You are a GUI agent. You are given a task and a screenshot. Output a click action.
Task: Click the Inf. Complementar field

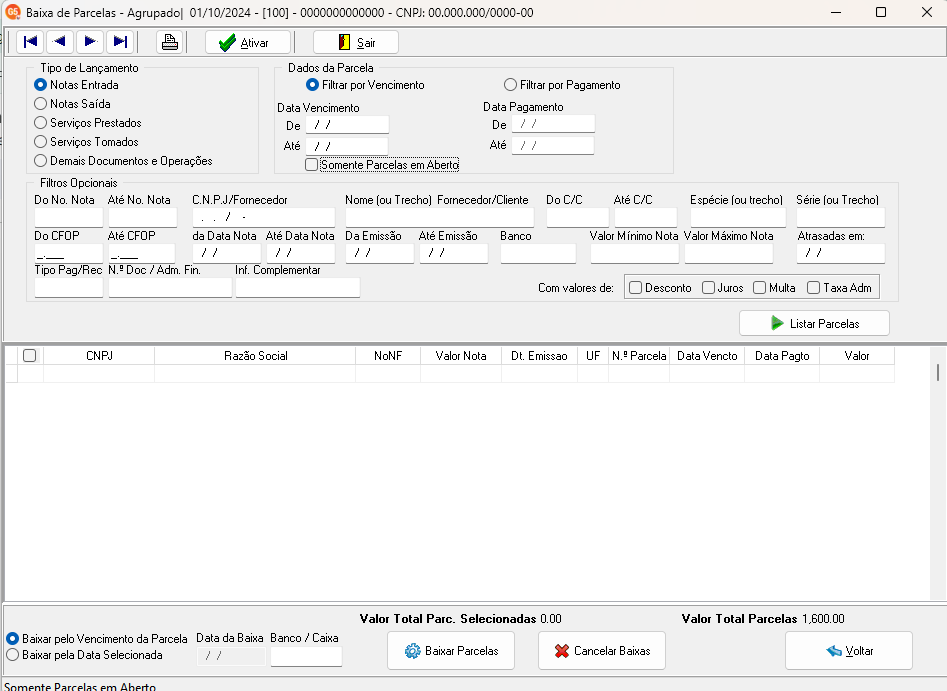point(298,288)
